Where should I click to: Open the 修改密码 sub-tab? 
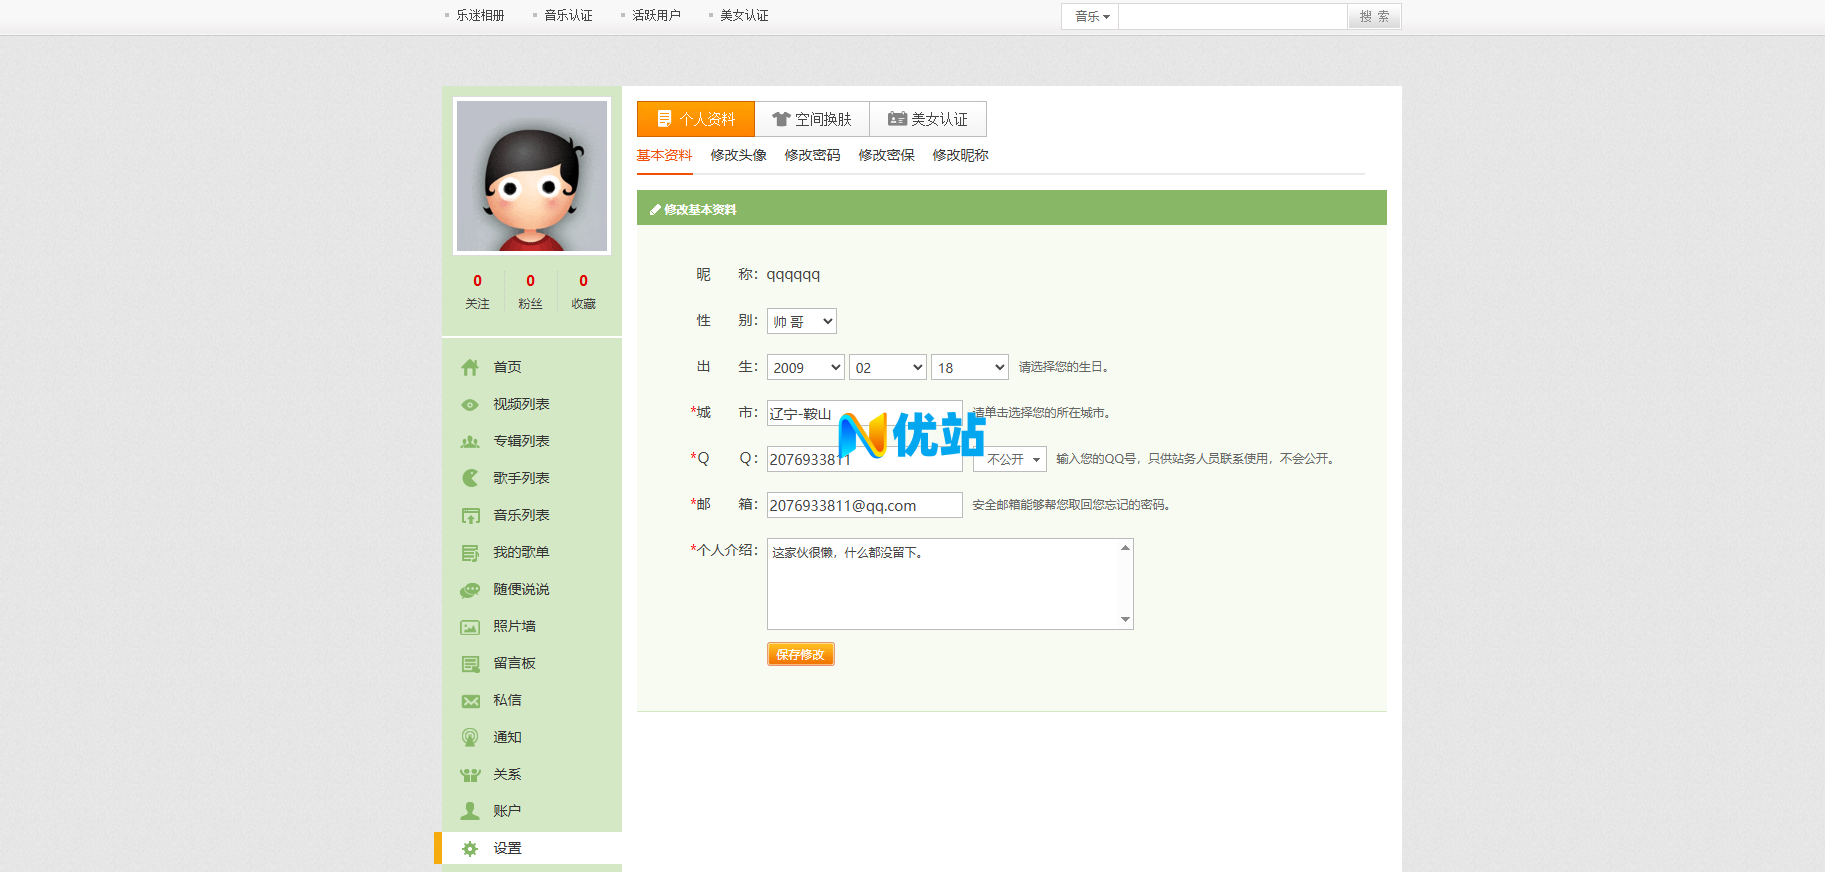(812, 155)
